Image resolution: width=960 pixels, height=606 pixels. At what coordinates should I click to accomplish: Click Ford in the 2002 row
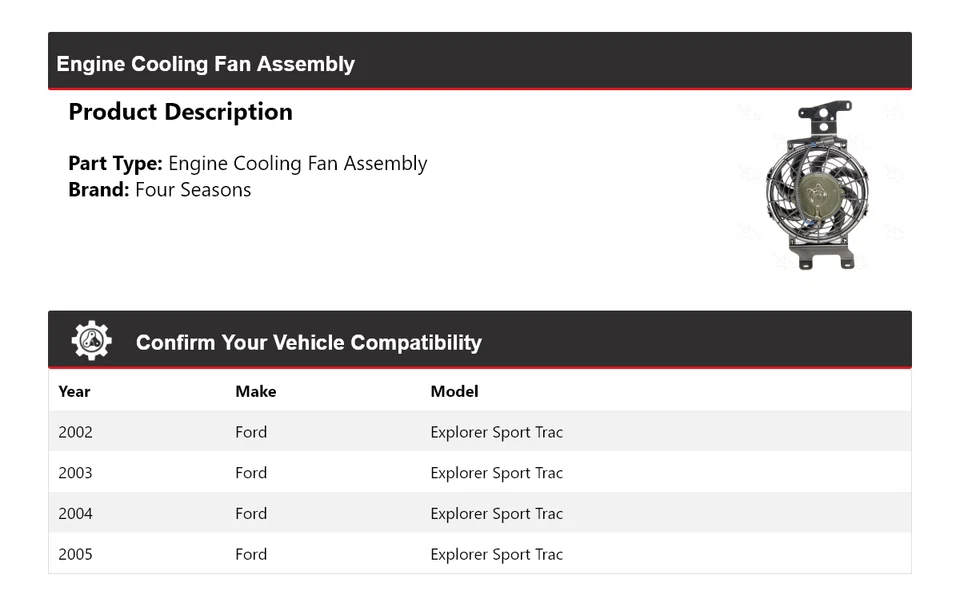tap(251, 432)
